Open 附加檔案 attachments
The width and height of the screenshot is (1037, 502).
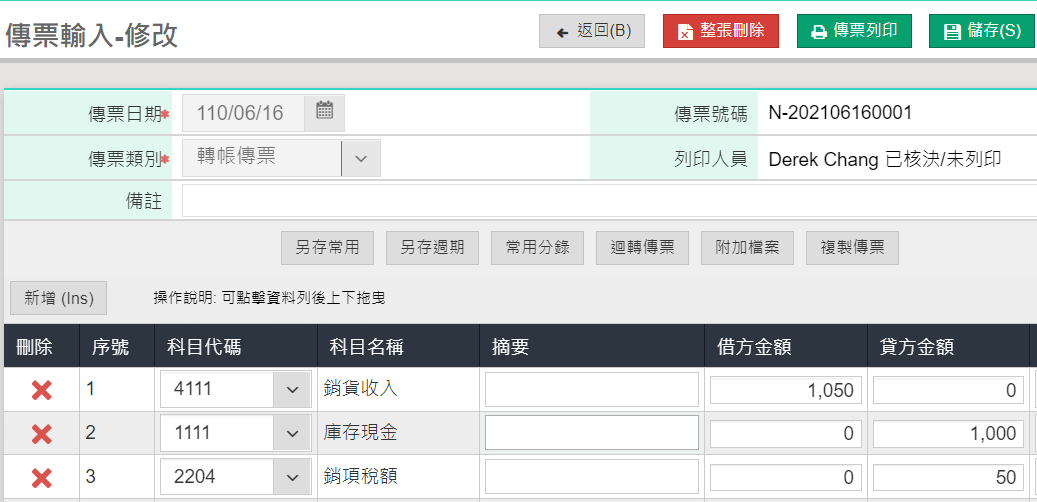747,248
